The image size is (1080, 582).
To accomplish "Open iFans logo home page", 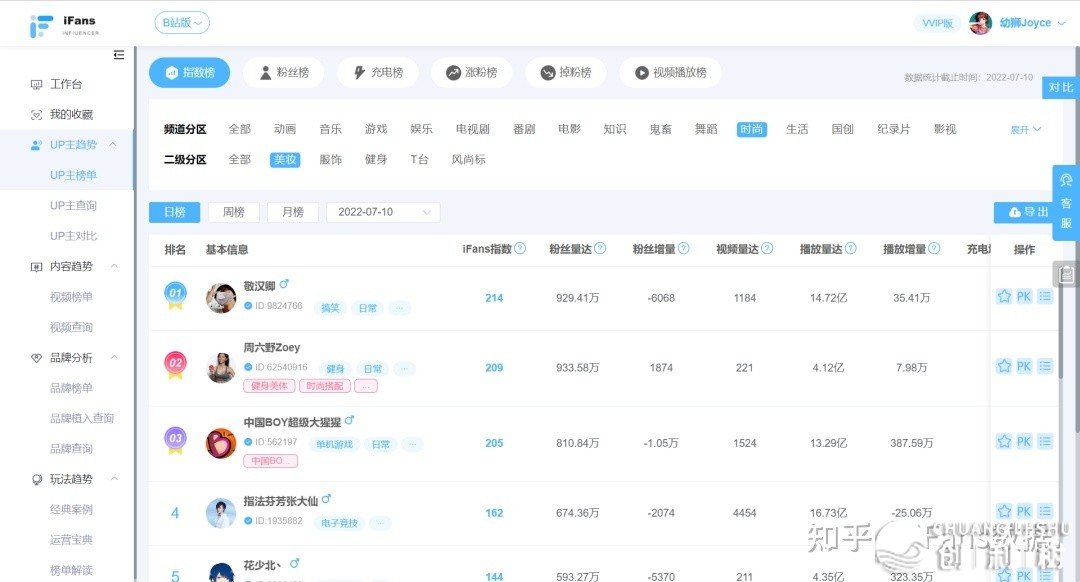I will click(x=65, y=25).
